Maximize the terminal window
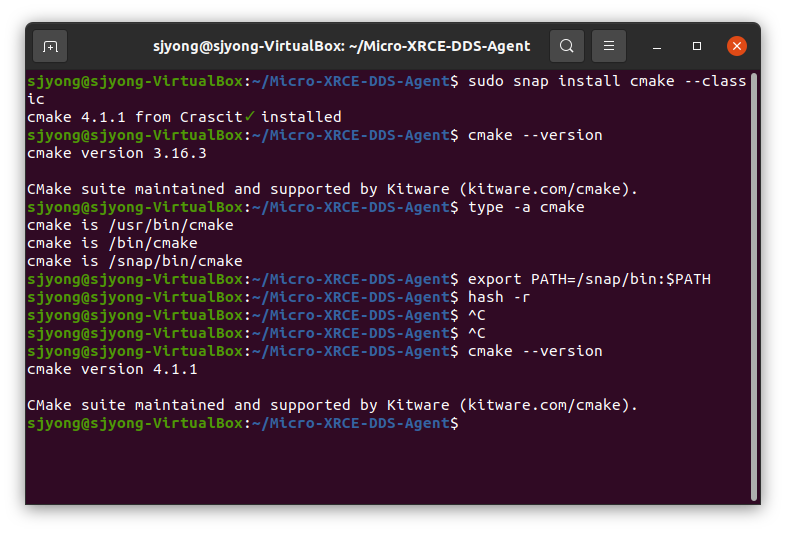786x533 pixels. [x=697, y=46]
